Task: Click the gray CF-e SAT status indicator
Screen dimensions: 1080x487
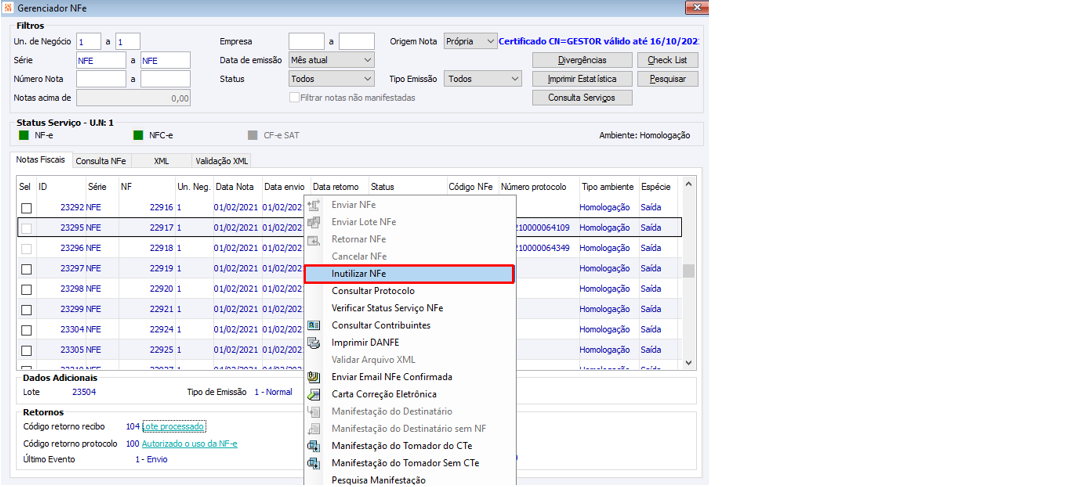Action: [x=252, y=136]
